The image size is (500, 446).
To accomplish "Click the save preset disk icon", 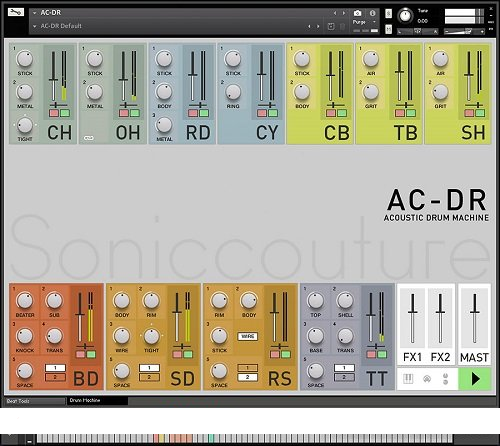I will pyautogui.click(x=331, y=26).
